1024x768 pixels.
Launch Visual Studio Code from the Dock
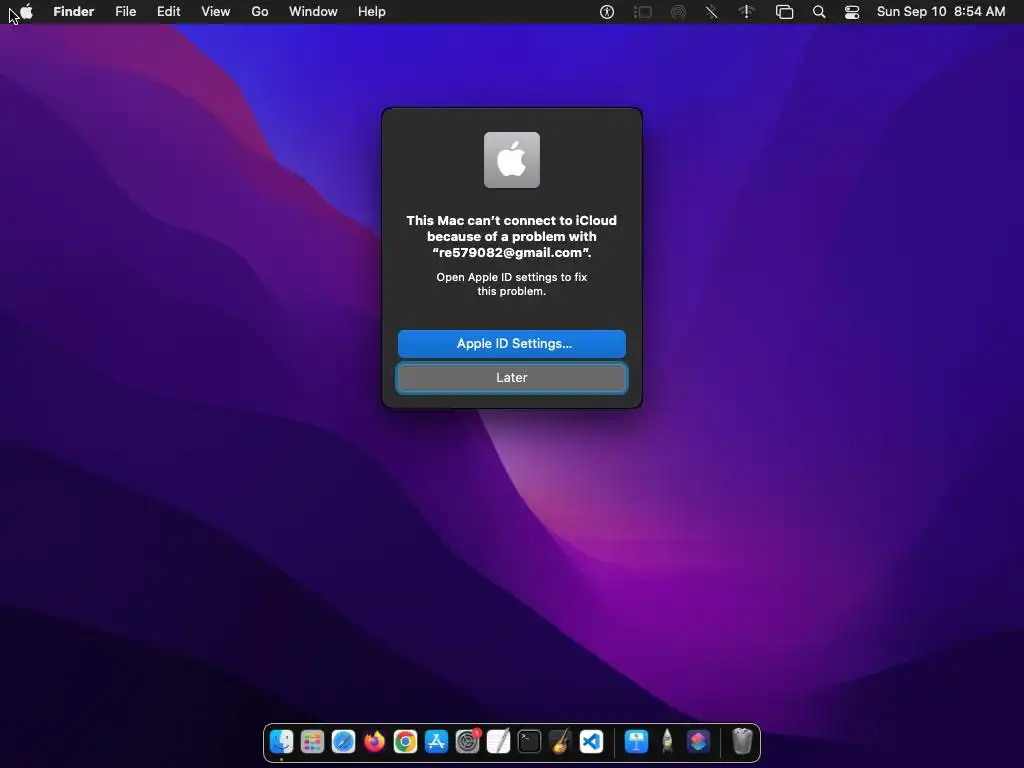pyautogui.click(x=591, y=742)
